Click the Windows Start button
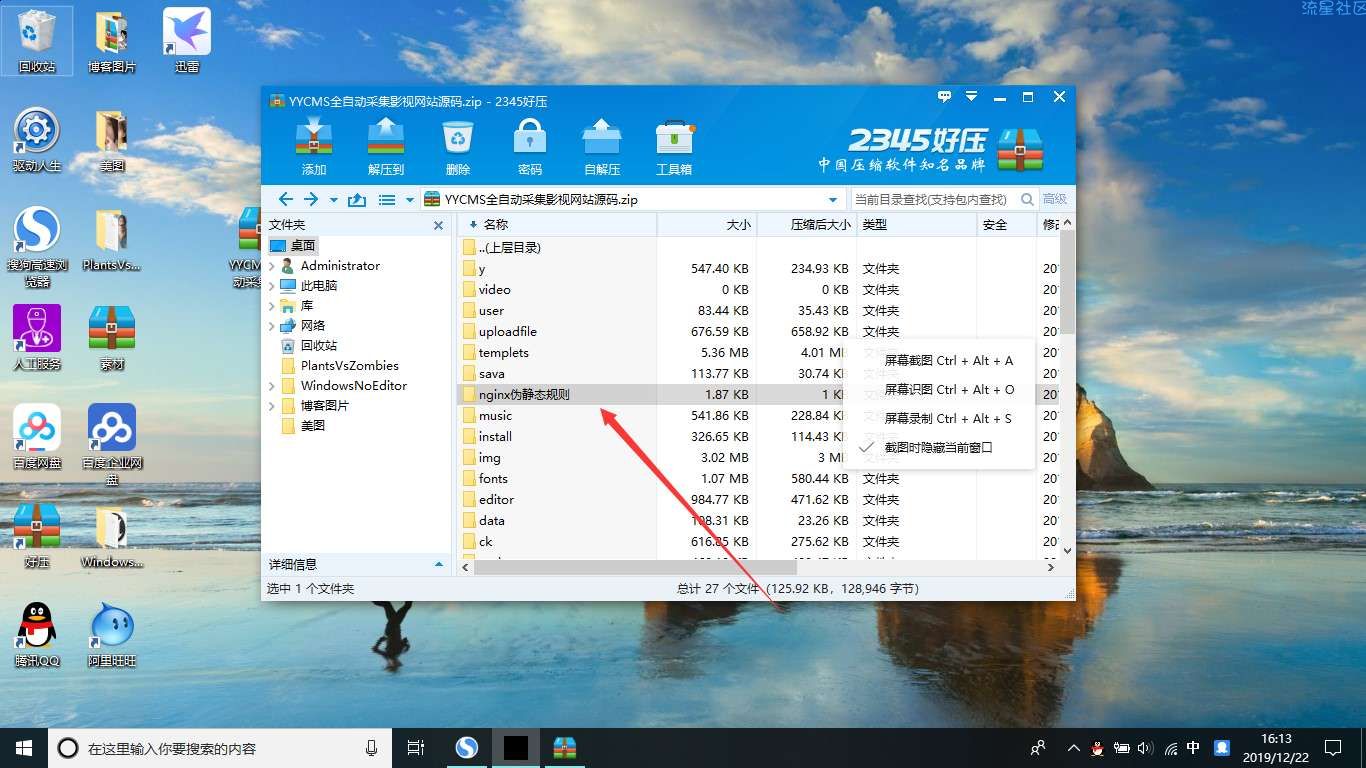The height and width of the screenshot is (768, 1366). pos(24,747)
